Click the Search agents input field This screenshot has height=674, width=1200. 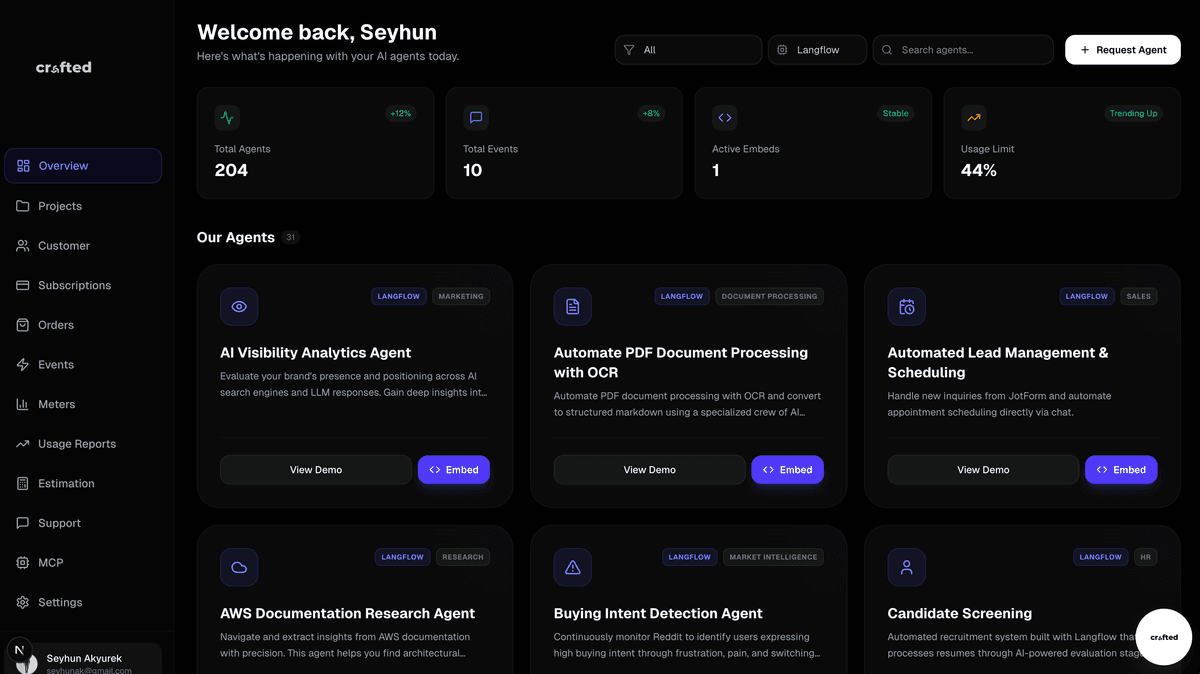[970, 50]
